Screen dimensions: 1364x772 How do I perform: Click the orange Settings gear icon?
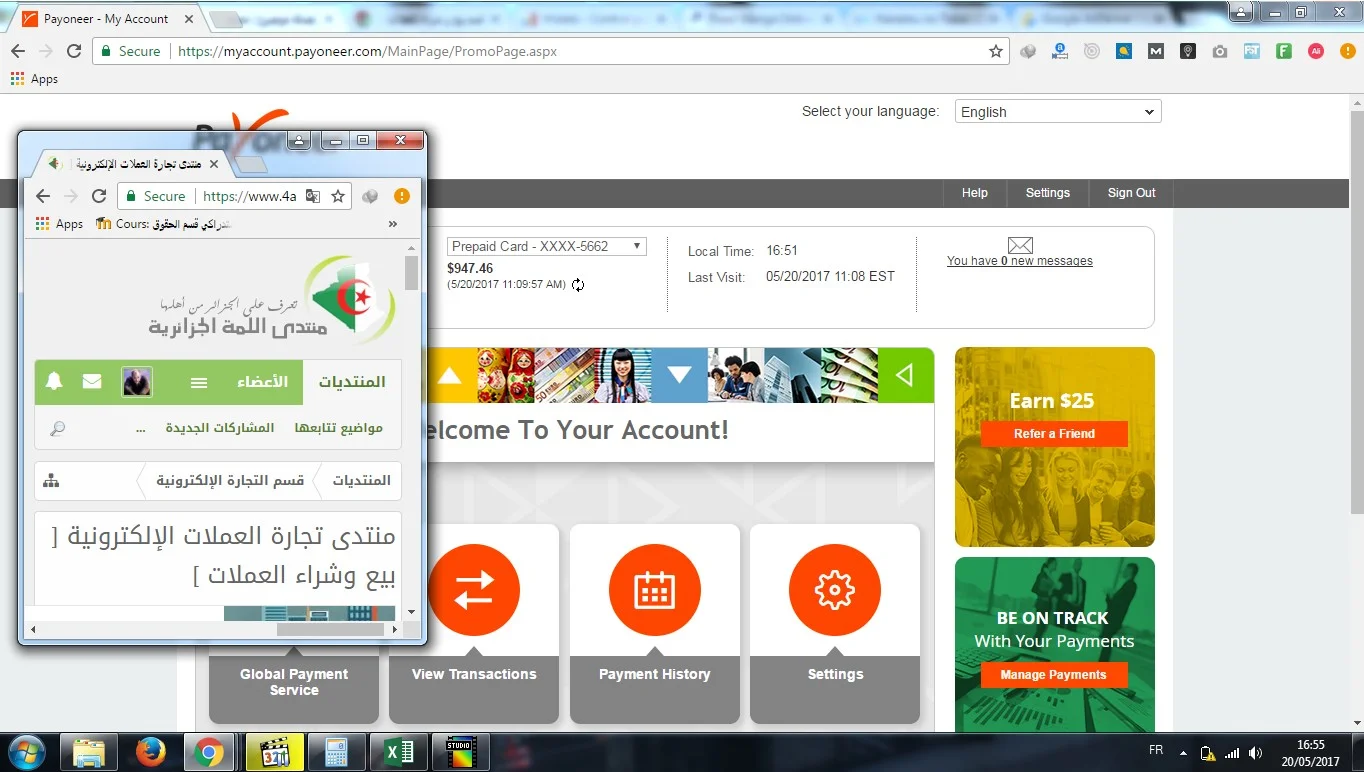(834, 590)
